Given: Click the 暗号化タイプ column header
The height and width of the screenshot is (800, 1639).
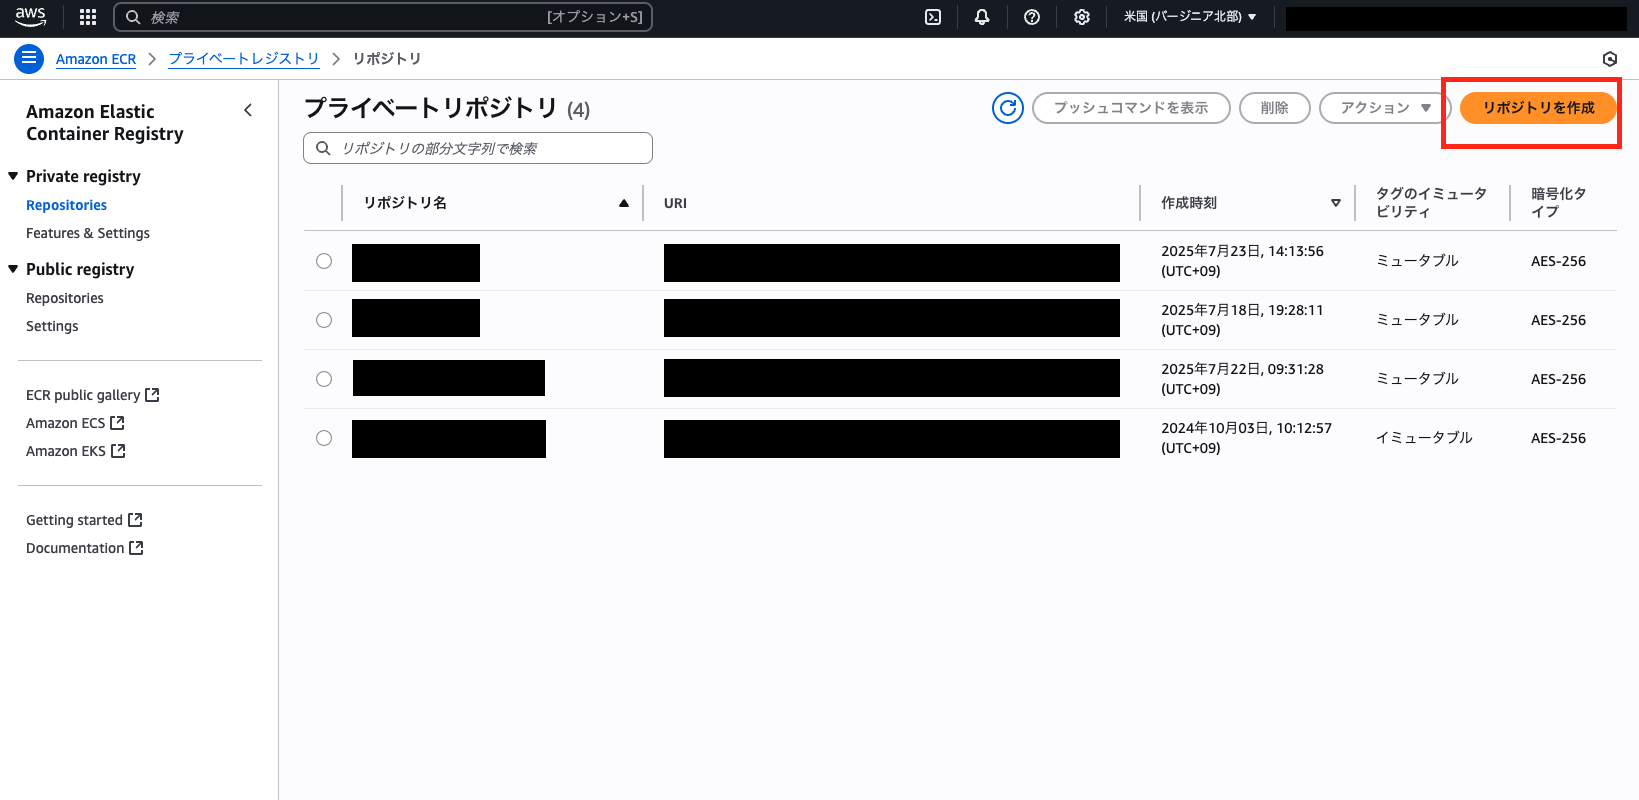Looking at the screenshot, I should tap(1558, 202).
